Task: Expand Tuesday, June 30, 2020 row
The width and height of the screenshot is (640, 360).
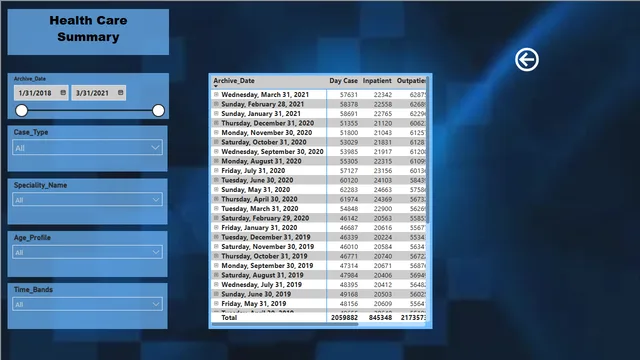Action: coord(216,180)
